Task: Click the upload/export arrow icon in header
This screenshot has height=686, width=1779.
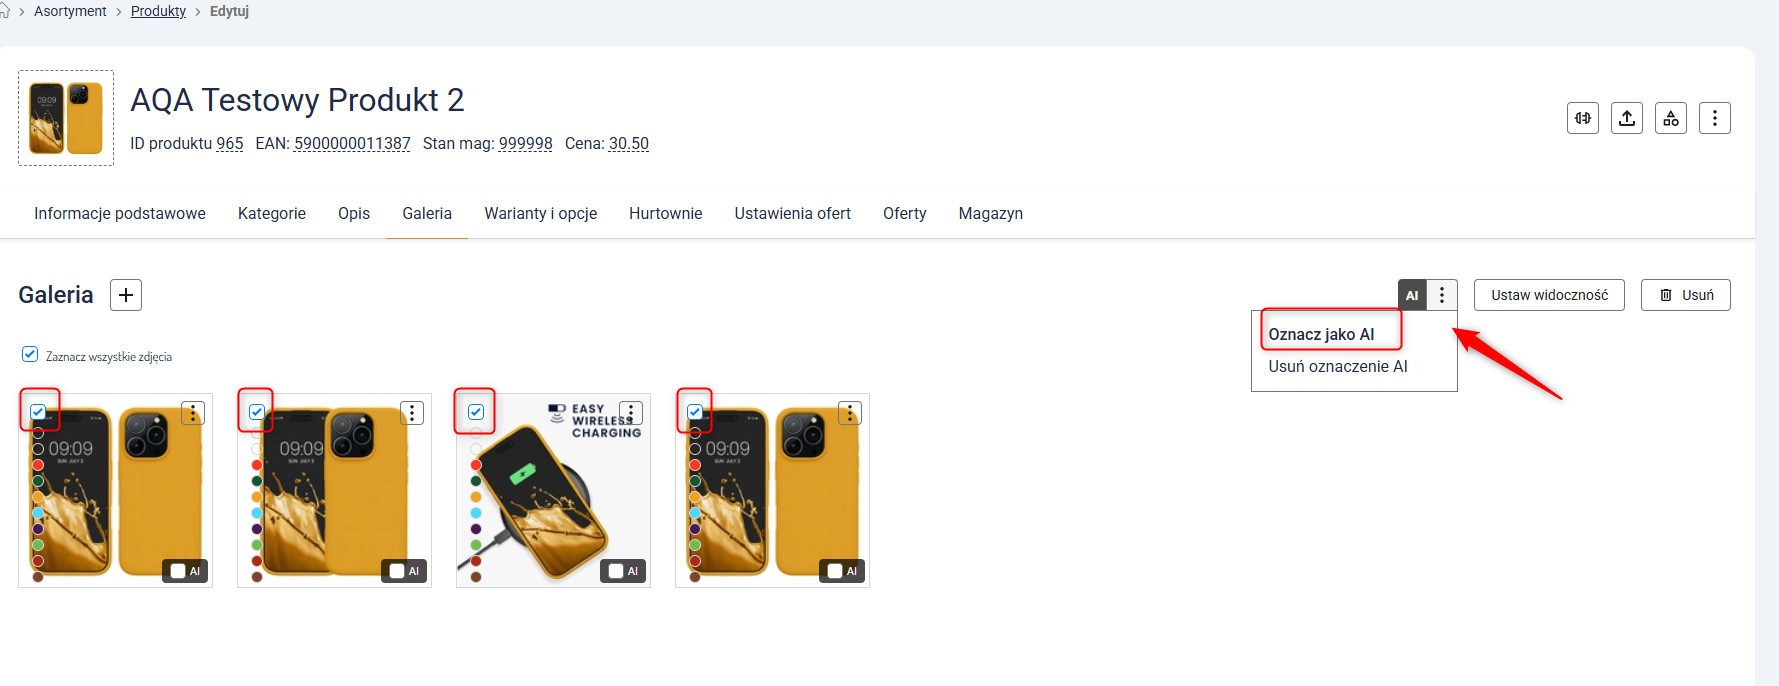Action: coord(1627,118)
